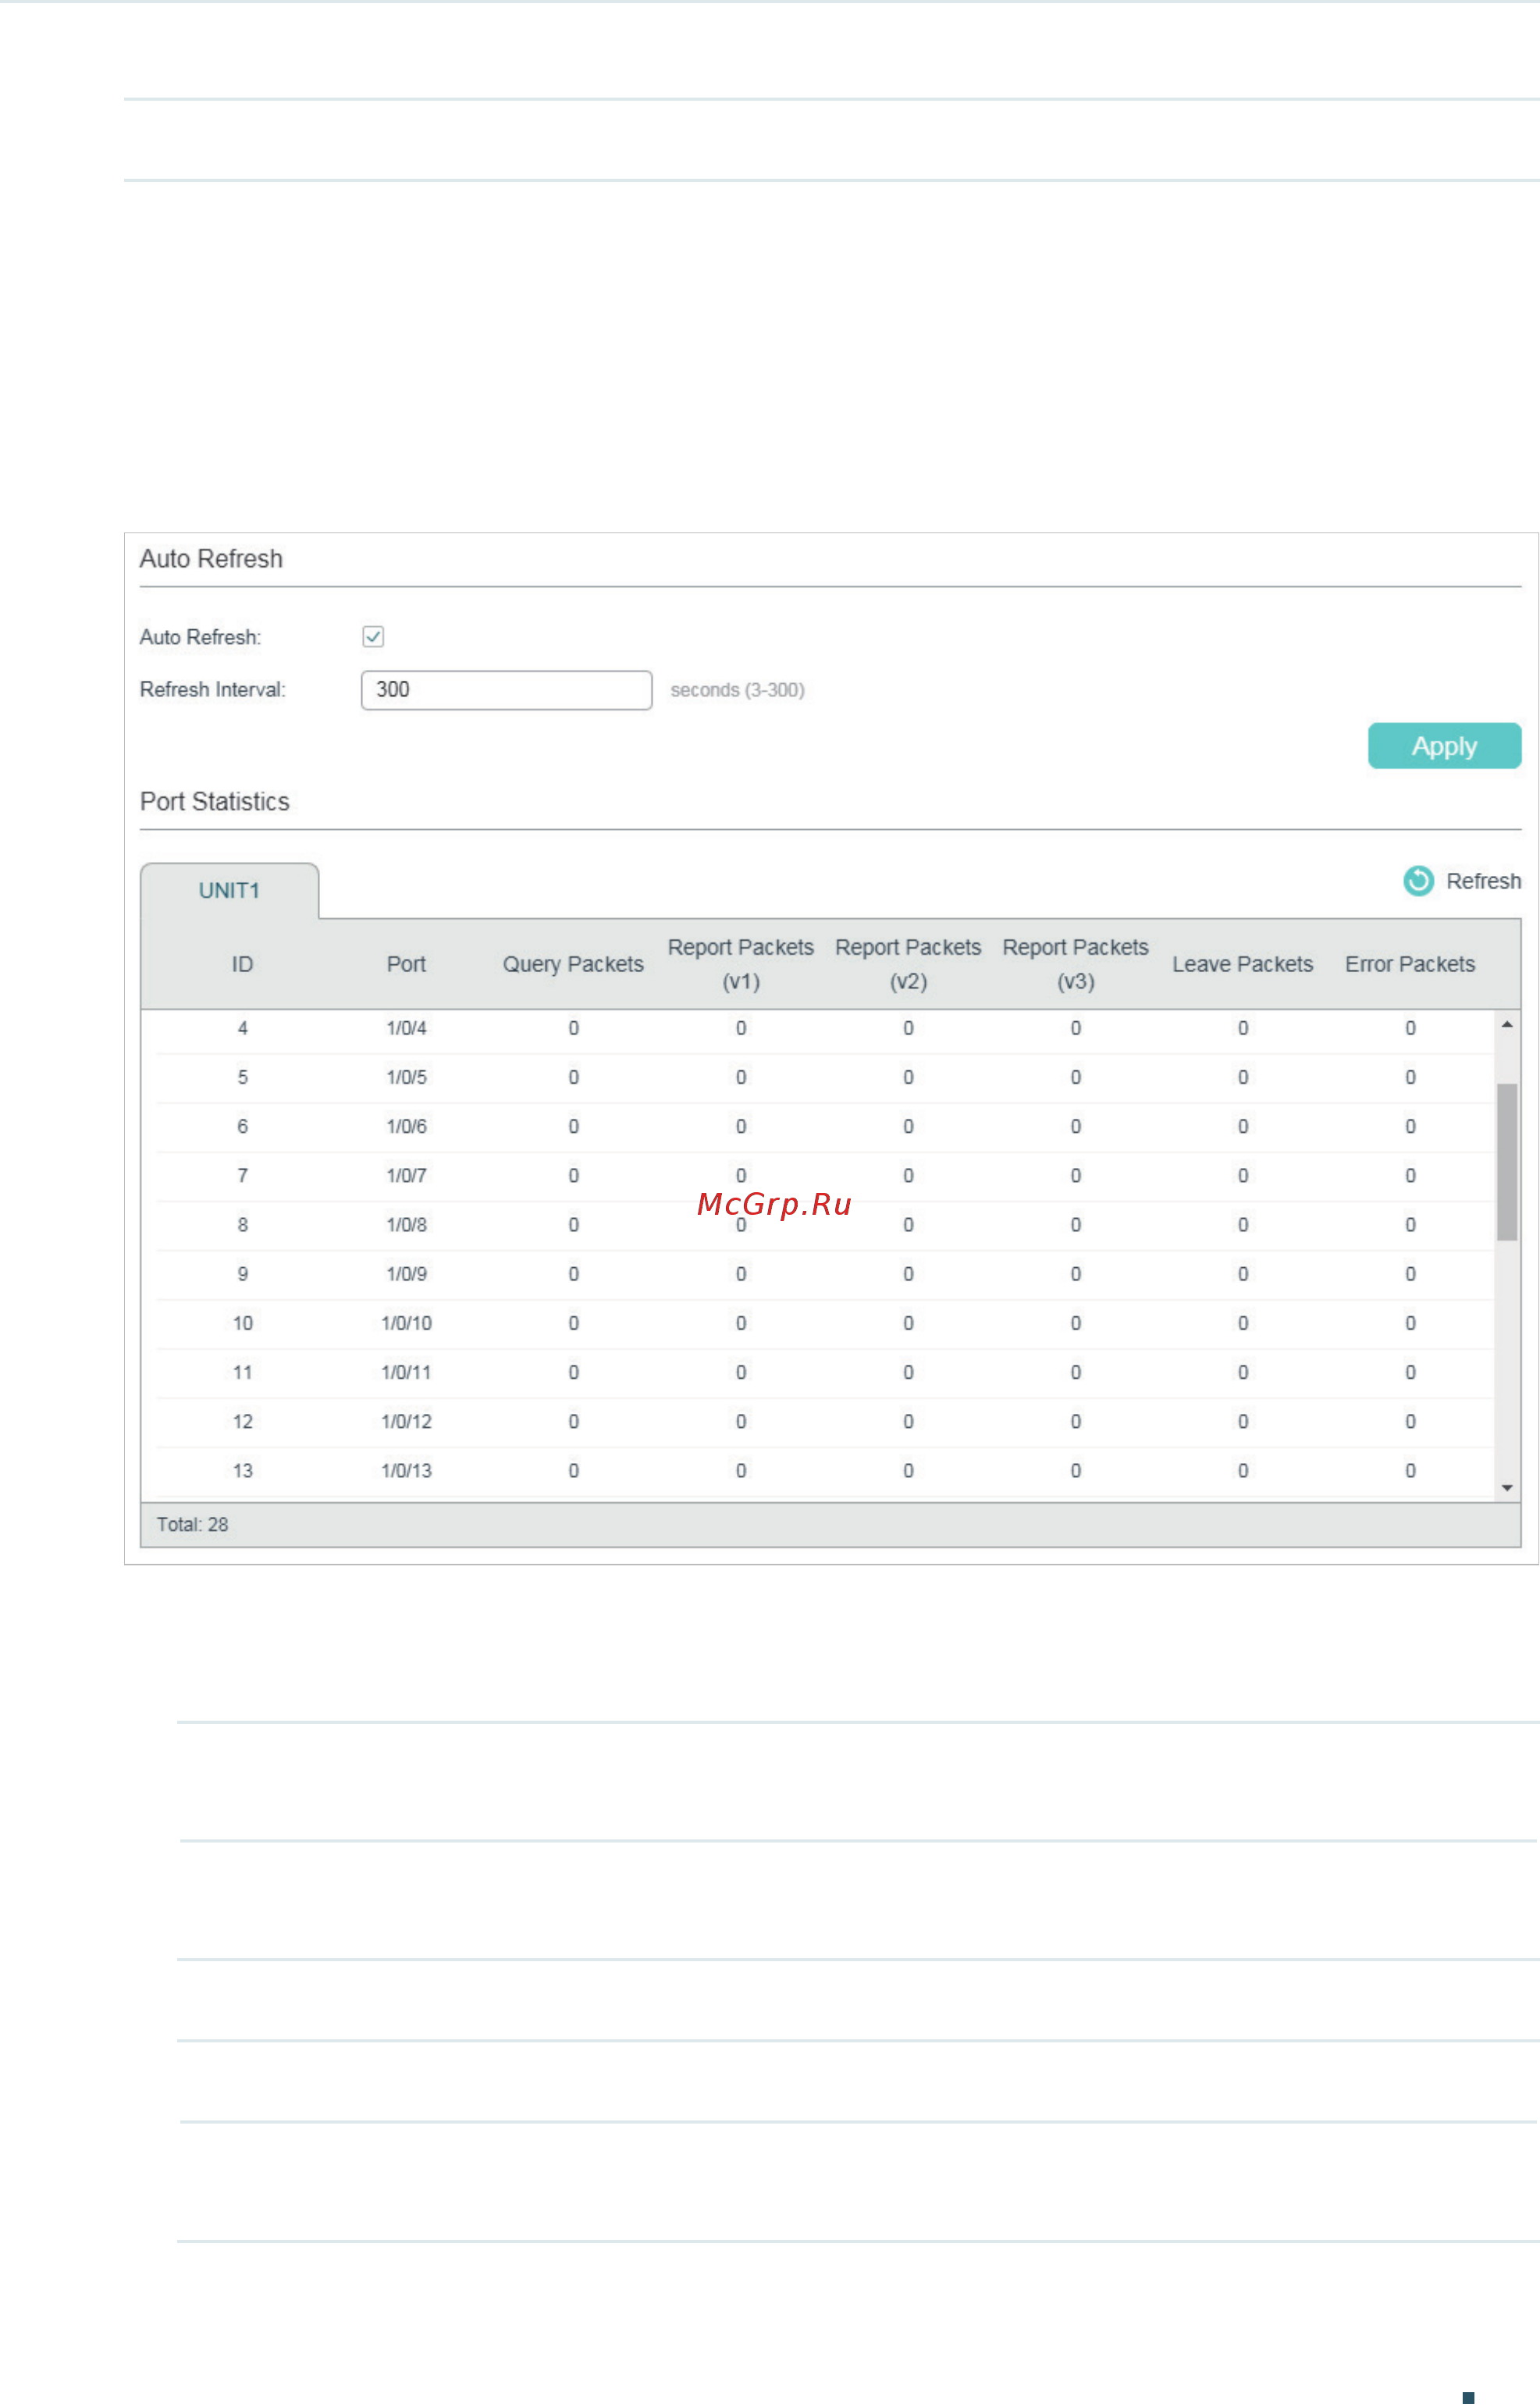Select port 1/0/5 cell
Viewport: 1540px width, 2407px height.
pos(406,1077)
